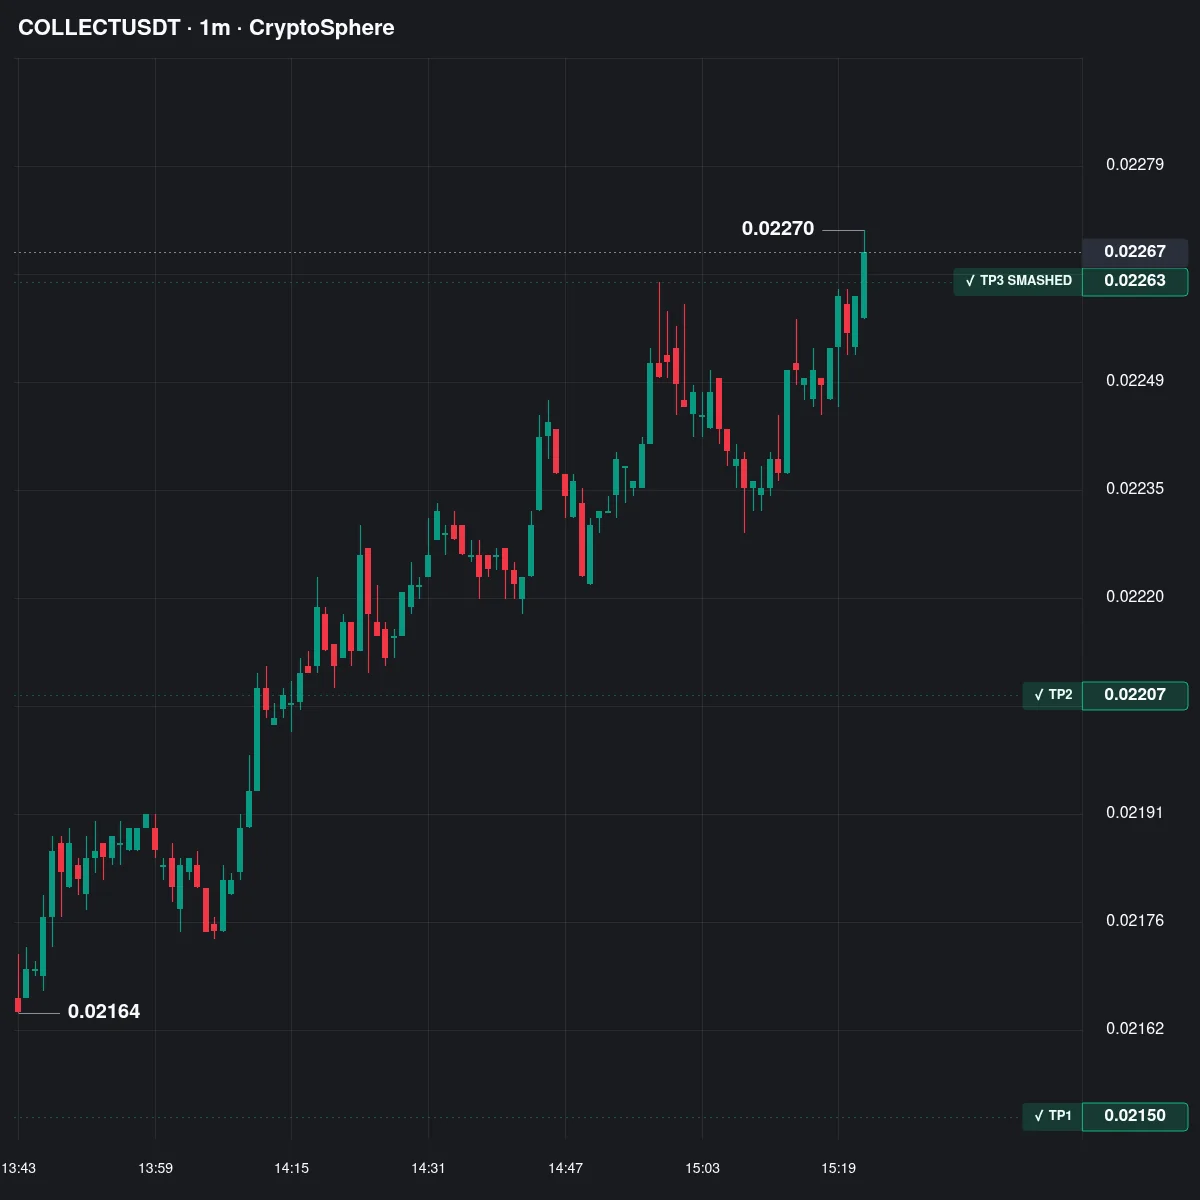1200x1200 pixels.
Task: Click the 0.02176 price axis label
Action: (1135, 921)
